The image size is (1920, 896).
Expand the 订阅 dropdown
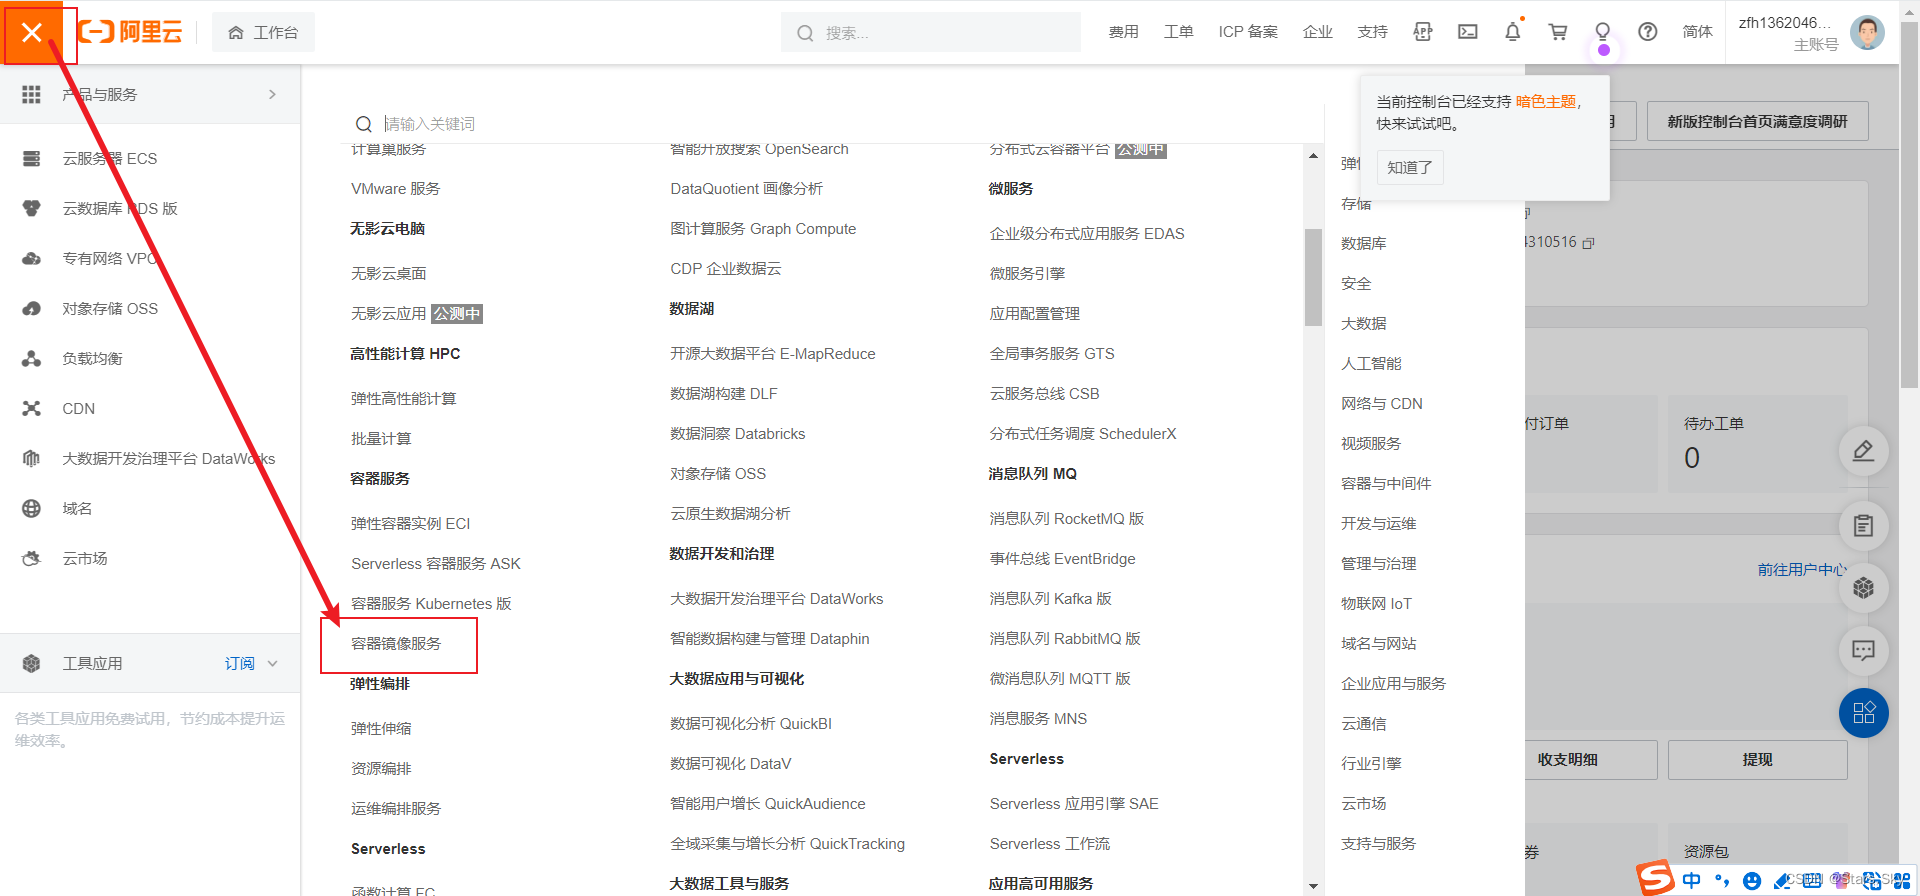[x=251, y=663]
